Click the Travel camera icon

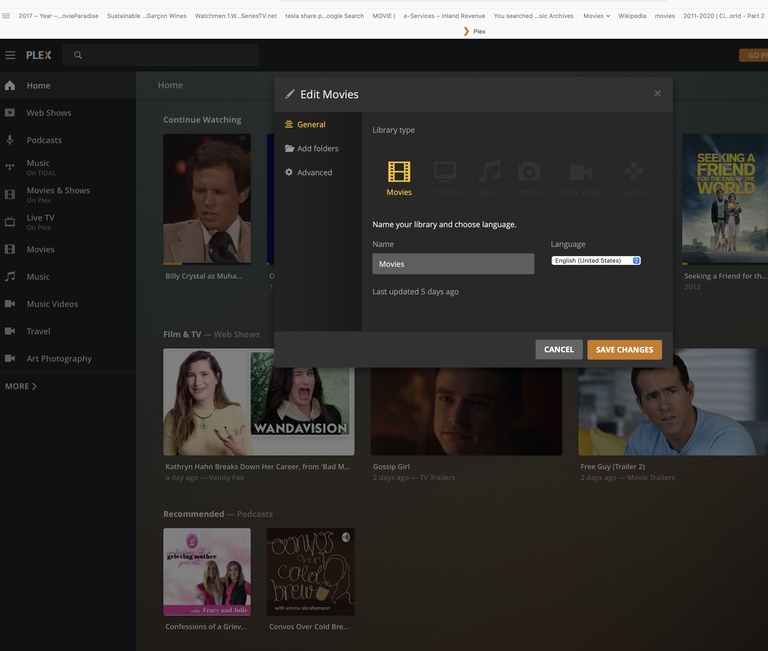pos(10,331)
